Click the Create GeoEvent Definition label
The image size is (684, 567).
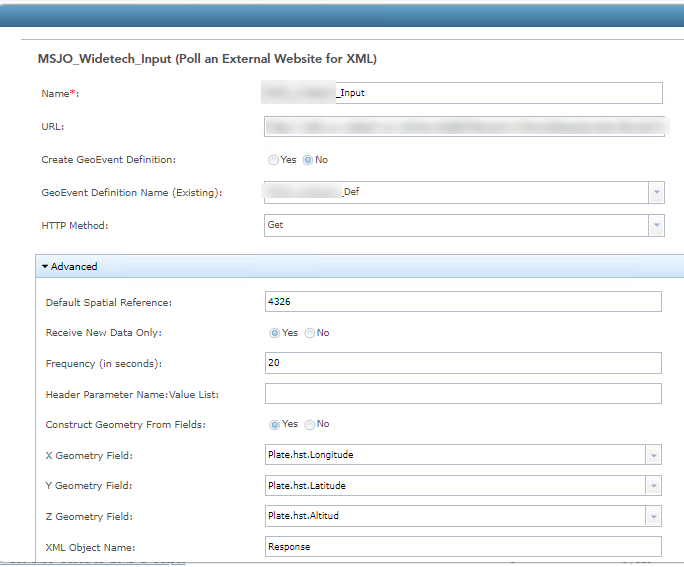click(109, 160)
